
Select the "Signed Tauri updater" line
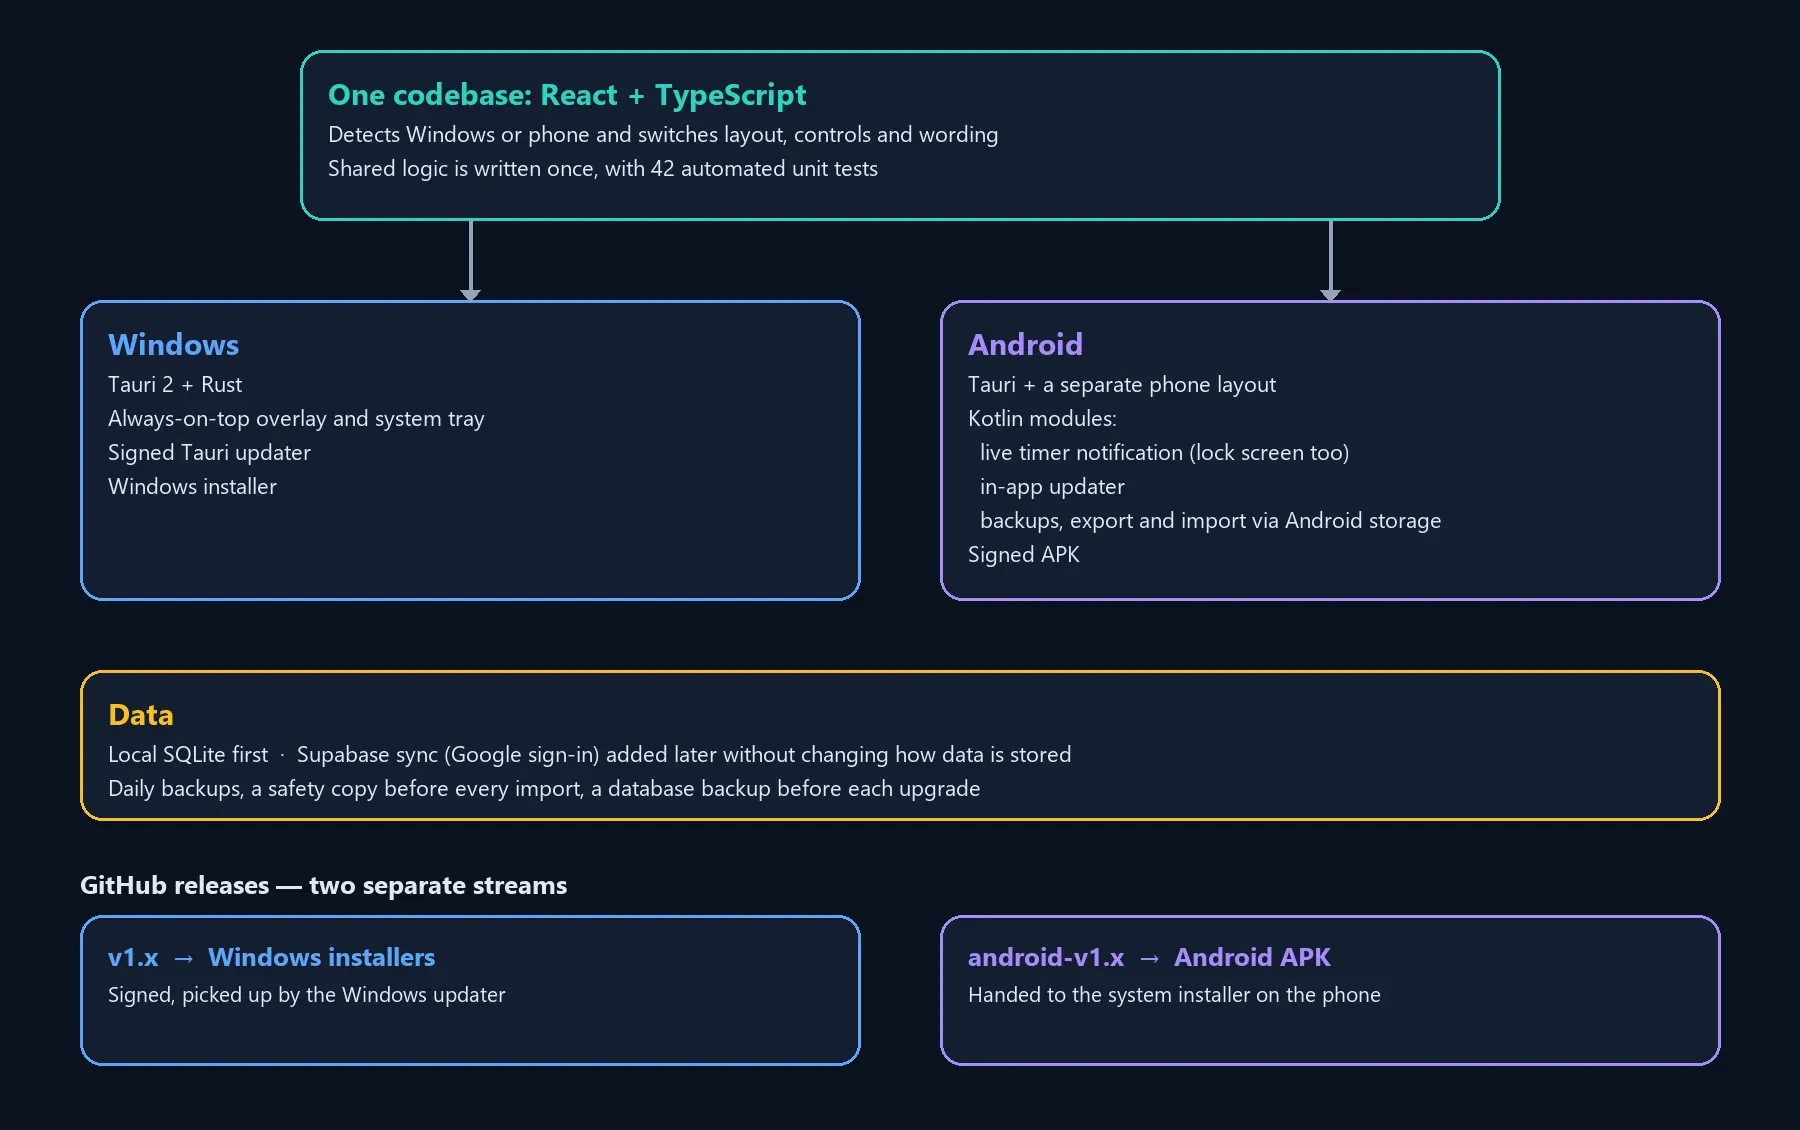point(209,453)
